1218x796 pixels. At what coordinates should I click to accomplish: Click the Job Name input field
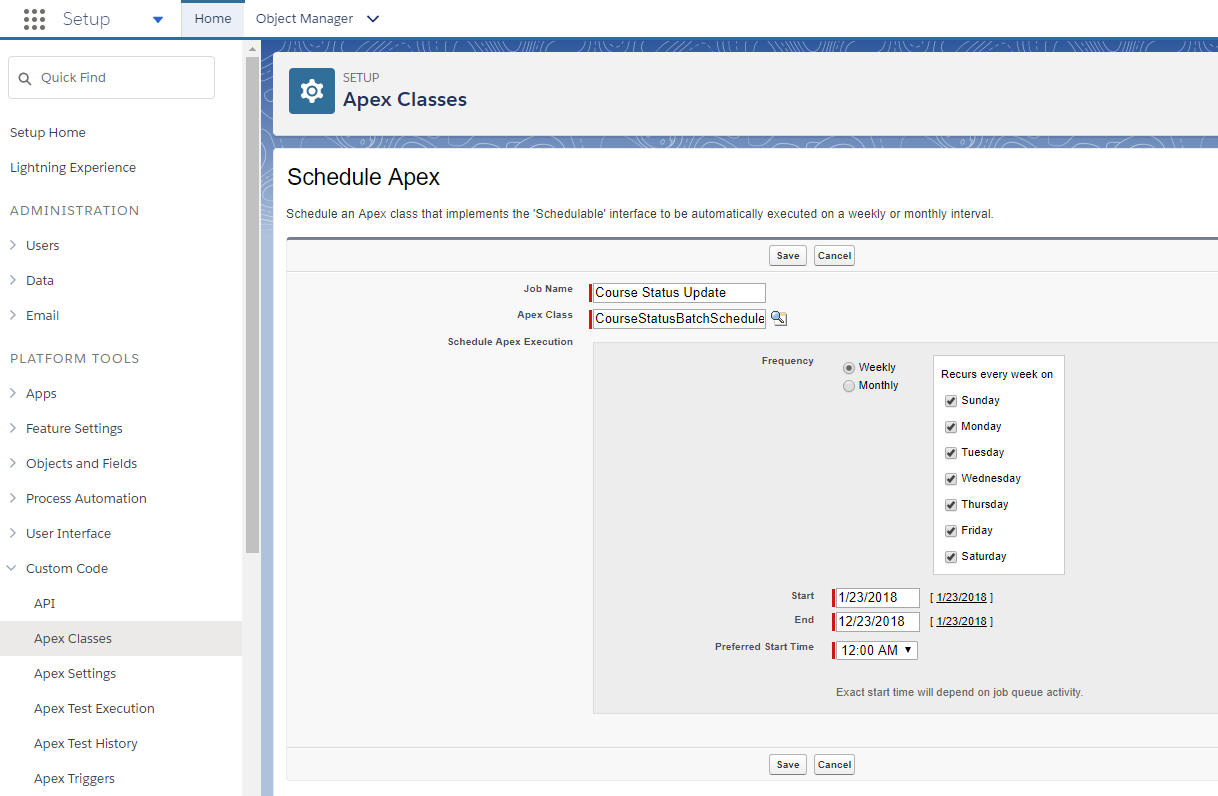click(679, 293)
